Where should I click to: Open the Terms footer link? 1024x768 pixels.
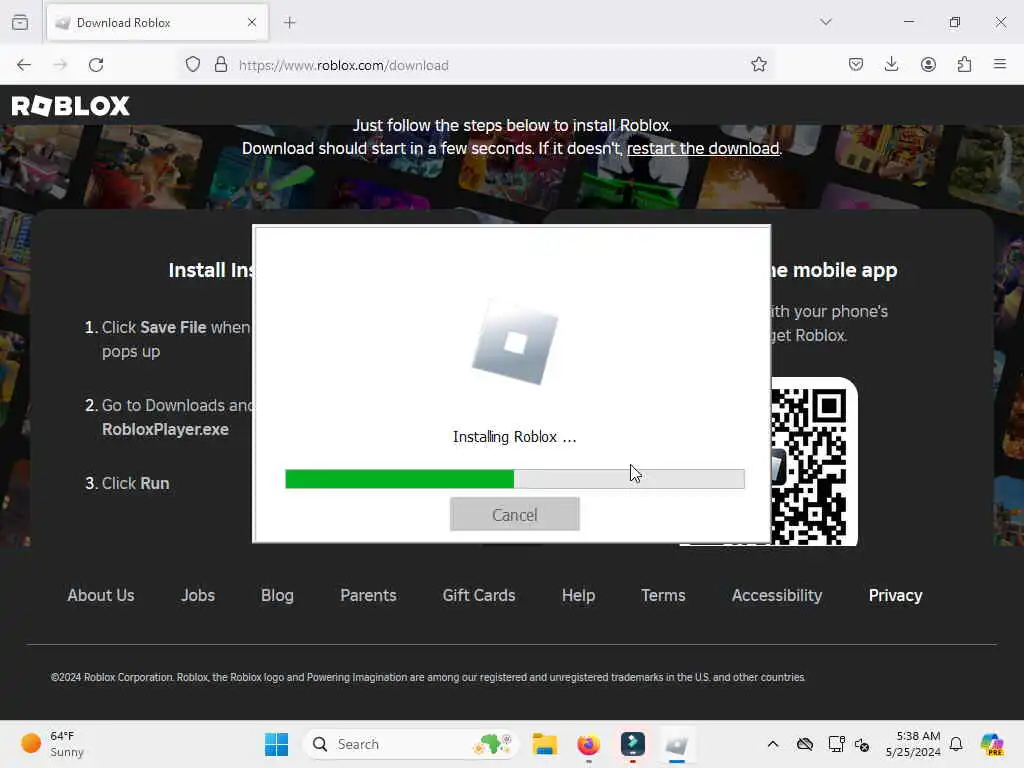tap(663, 596)
